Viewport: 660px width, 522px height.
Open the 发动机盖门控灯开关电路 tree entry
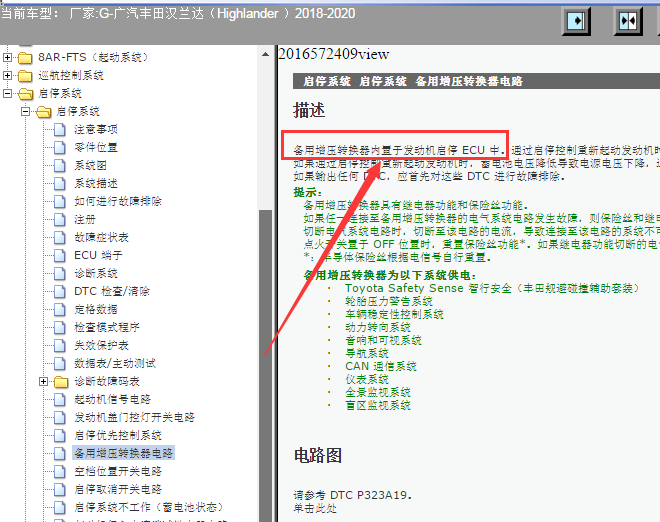tap(134, 417)
